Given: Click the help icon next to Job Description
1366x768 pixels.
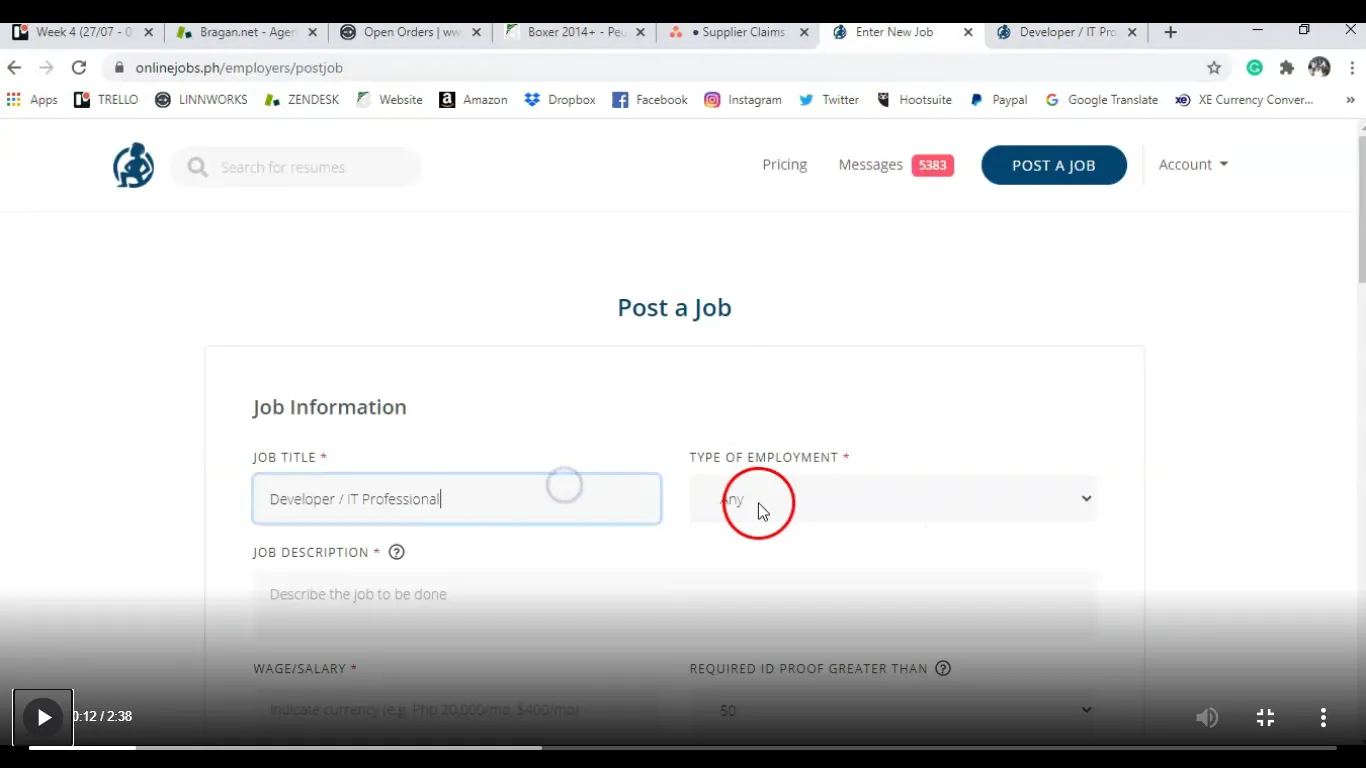Looking at the screenshot, I should coord(396,552).
